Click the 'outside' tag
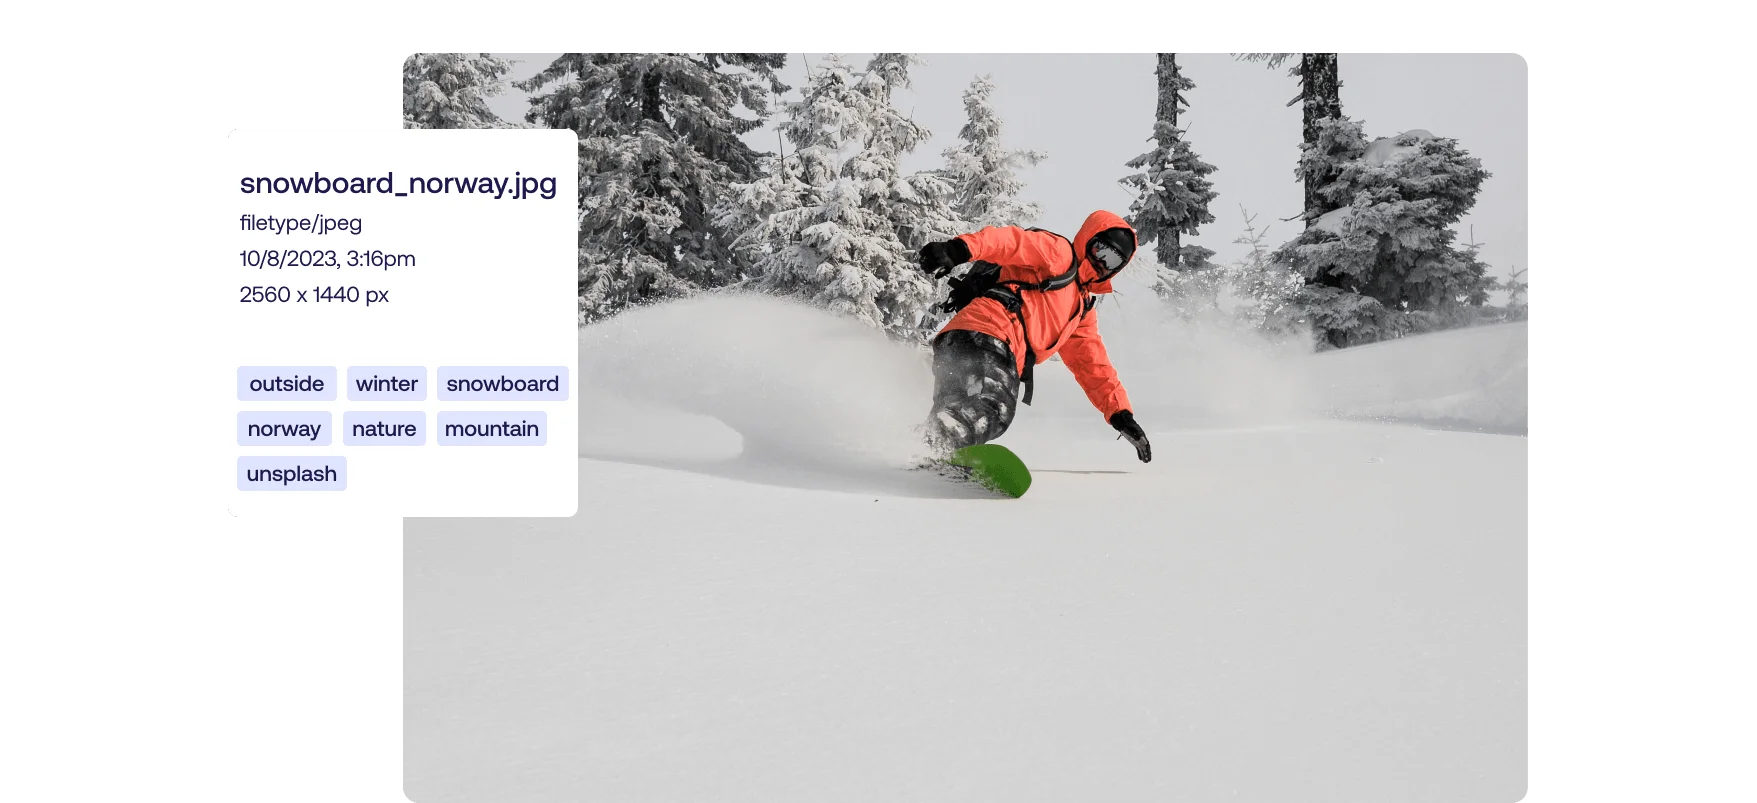The width and height of the screenshot is (1757, 803). click(287, 384)
